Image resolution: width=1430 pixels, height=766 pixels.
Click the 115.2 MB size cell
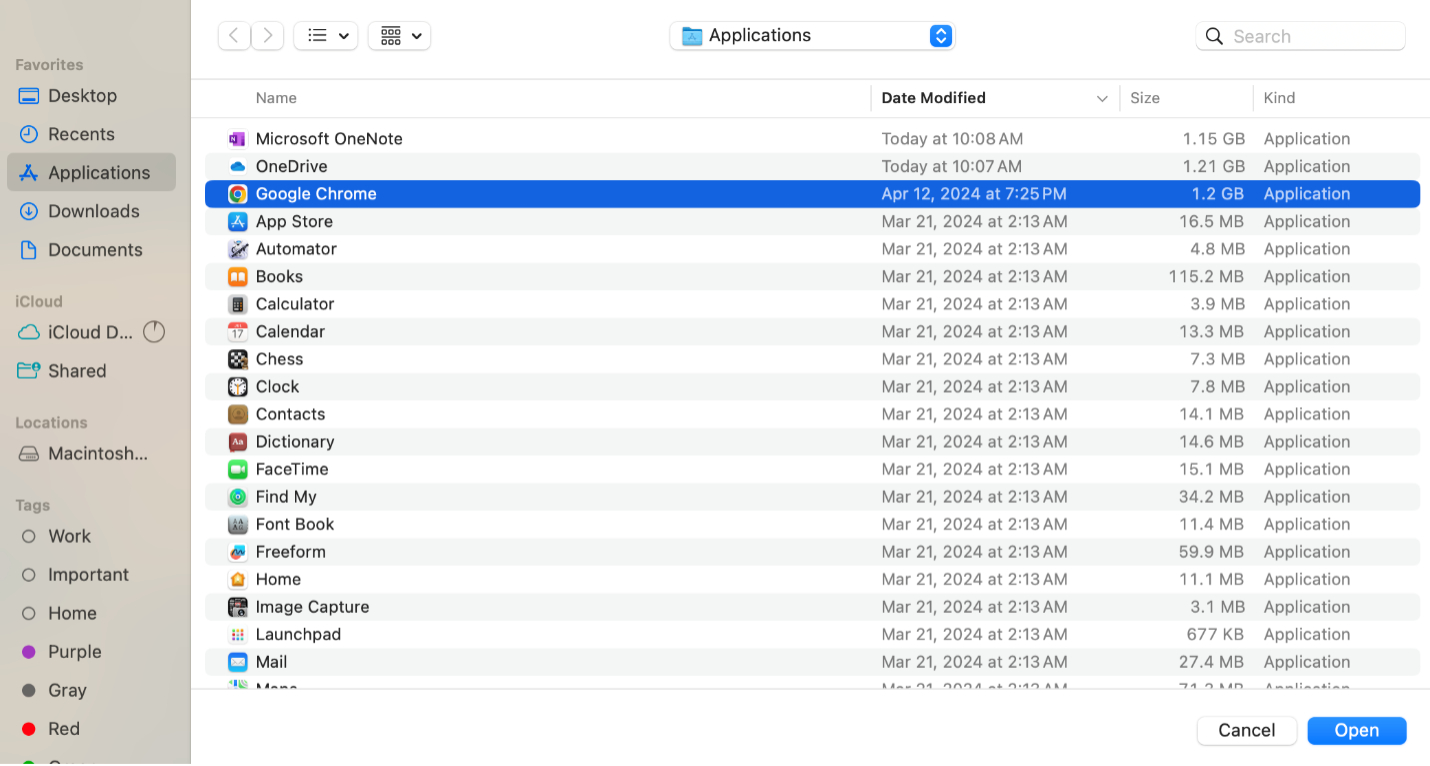[1206, 277]
